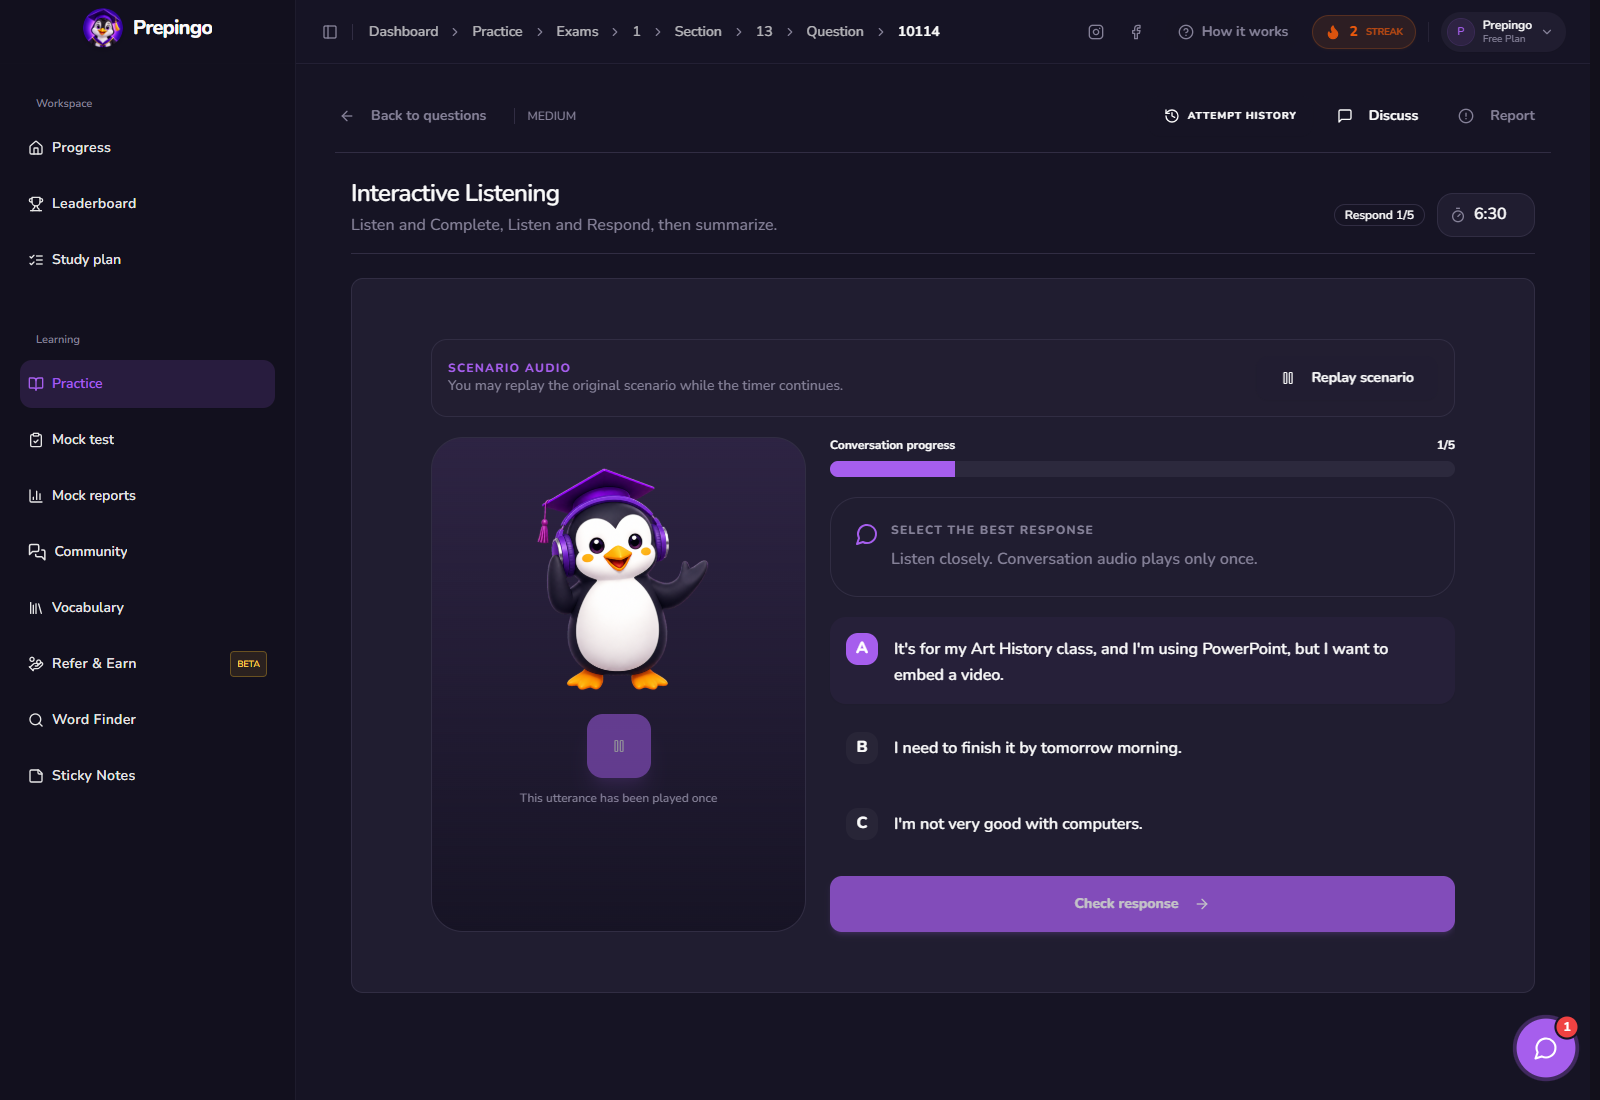Click the Prepingo penguin logo
1600x1100 pixels.
pyautogui.click(x=102, y=28)
